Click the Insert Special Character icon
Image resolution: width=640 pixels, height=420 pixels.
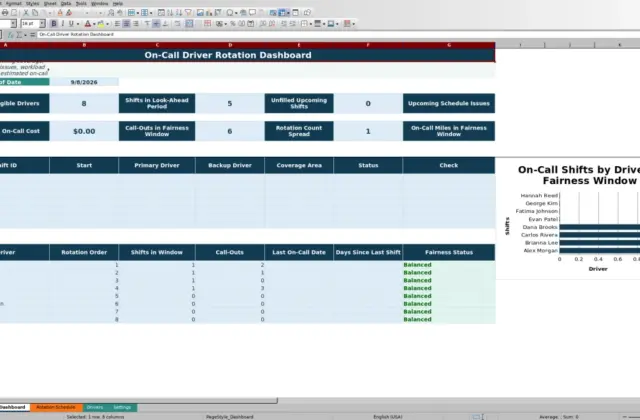(x=230, y=13)
